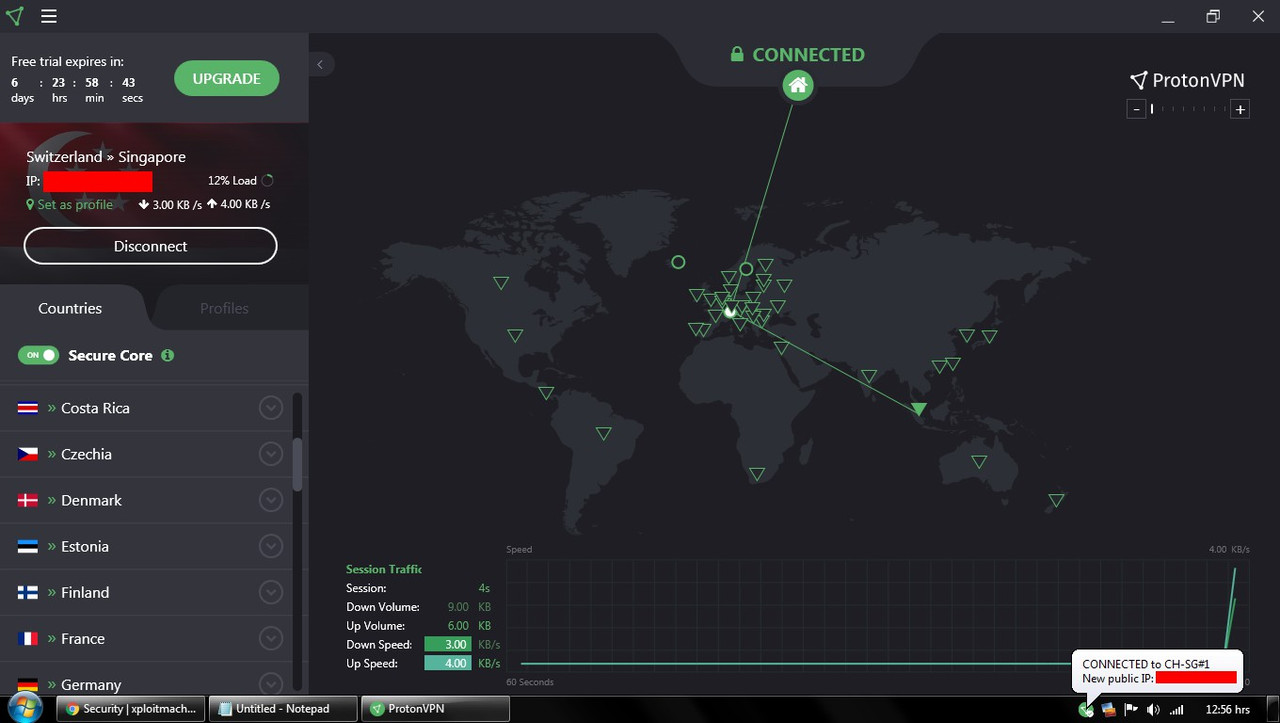Image resolution: width=1280 pixels, height=723 pixels.
Task: Click the UPGRADE button
Action: (226, 79)
